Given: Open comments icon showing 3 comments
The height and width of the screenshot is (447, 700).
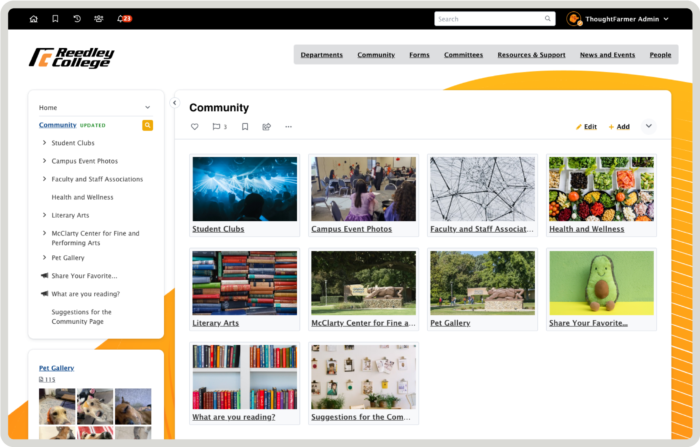Looking at the screenshot, I should click(218, 127).
